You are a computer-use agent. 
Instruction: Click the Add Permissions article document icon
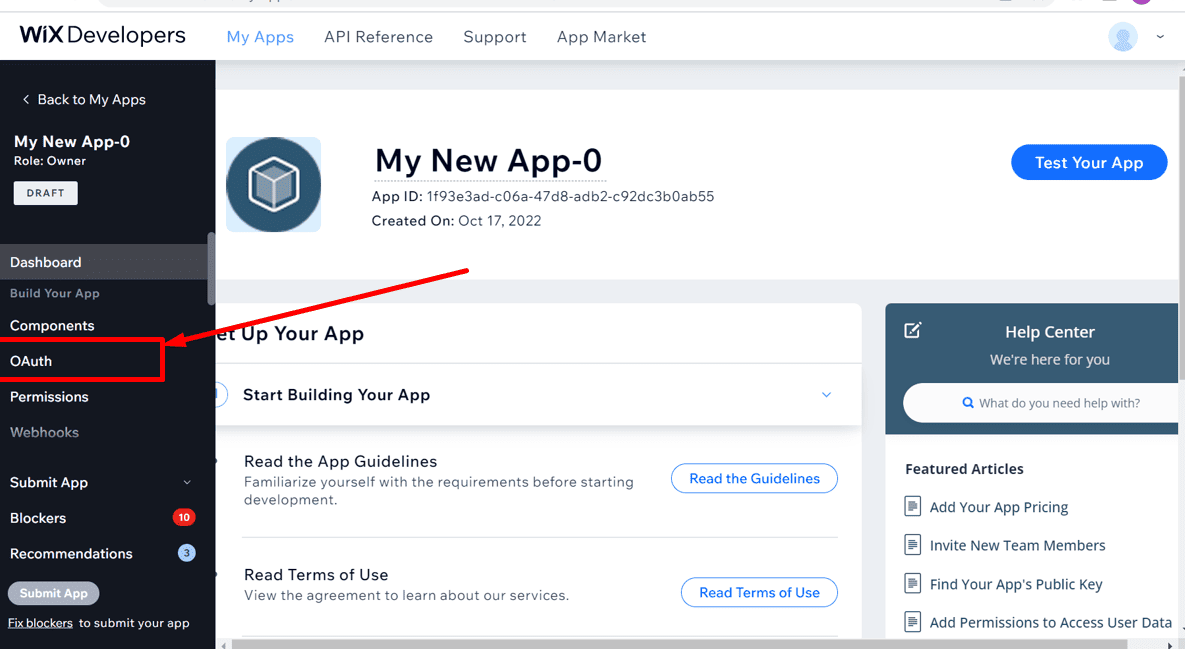(x=913, y=622)
